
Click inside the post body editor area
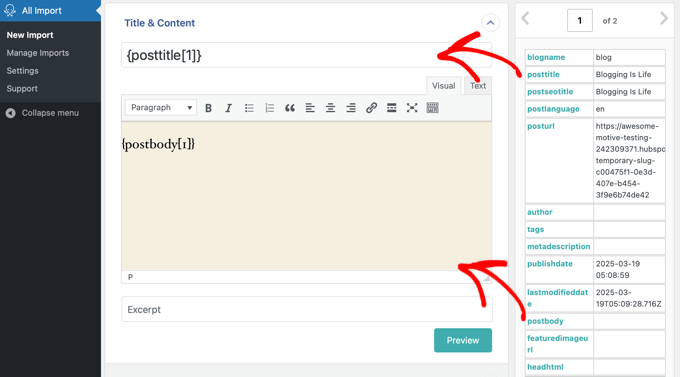click(306, 196)
